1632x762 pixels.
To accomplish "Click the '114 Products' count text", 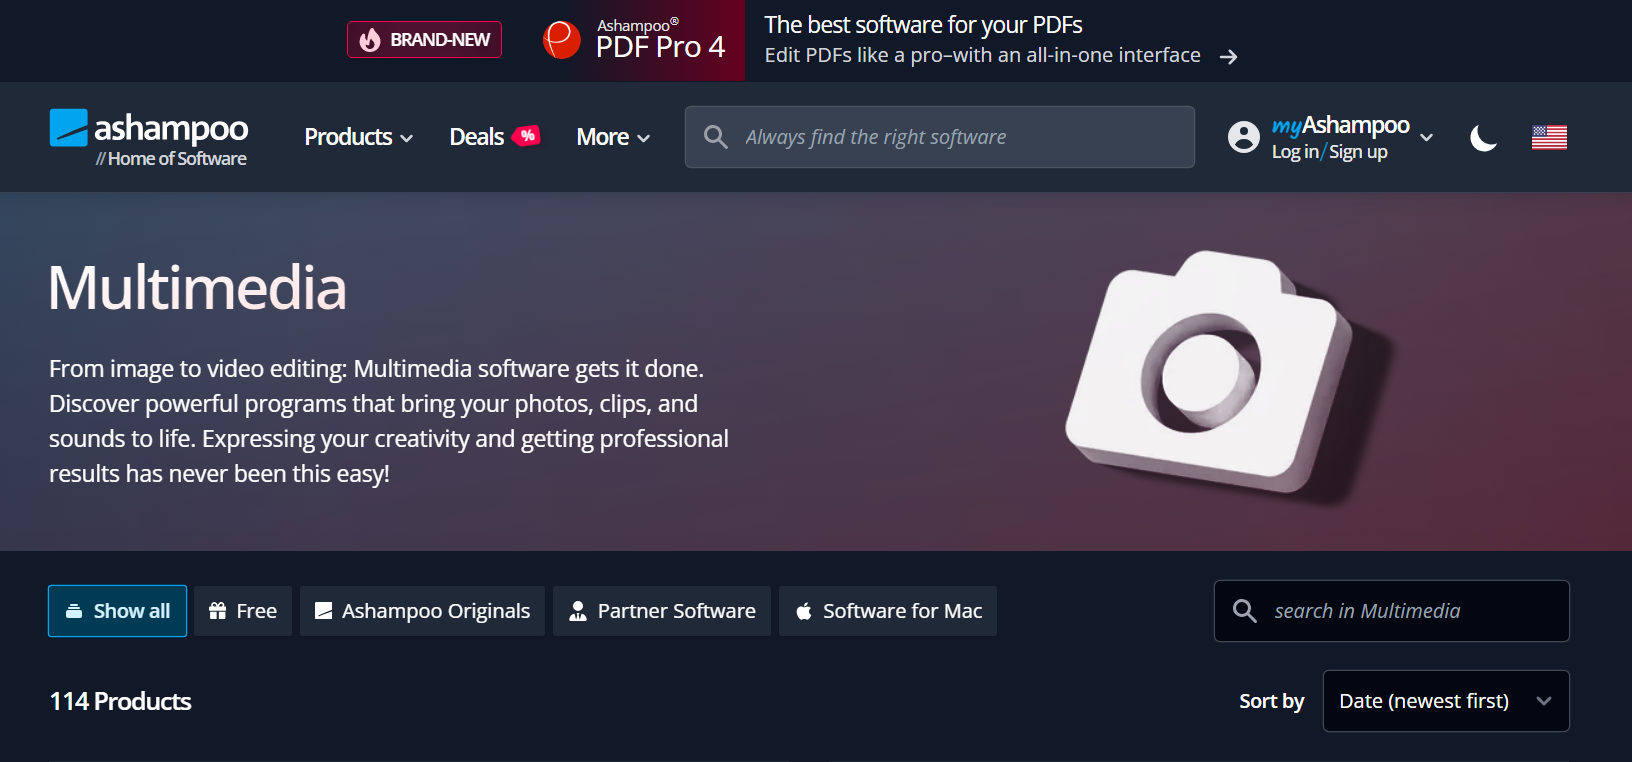I will (x=121, y=701).
